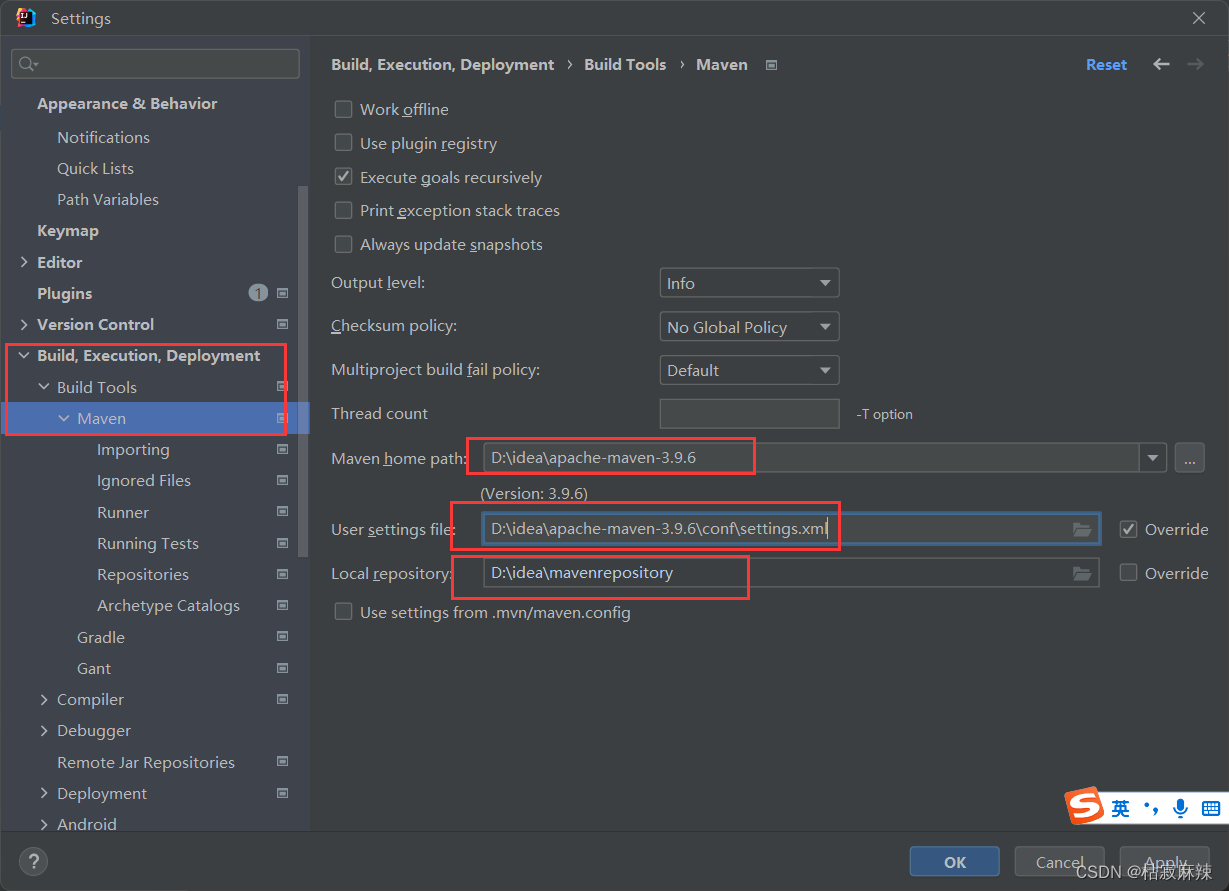Collapse Build, Execution, Deployment node
Viewport: 1229px width, 891px height.
24,356
